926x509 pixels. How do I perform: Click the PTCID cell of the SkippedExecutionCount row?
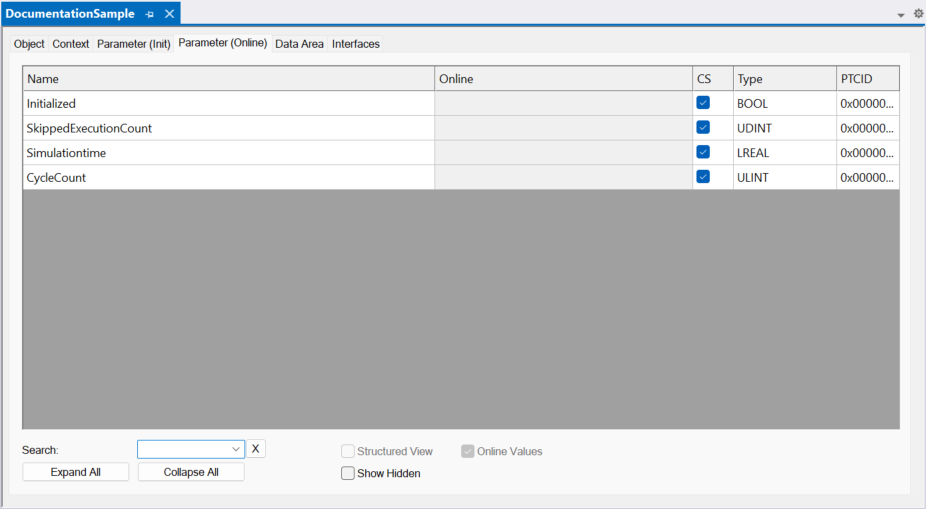(868, 128)
